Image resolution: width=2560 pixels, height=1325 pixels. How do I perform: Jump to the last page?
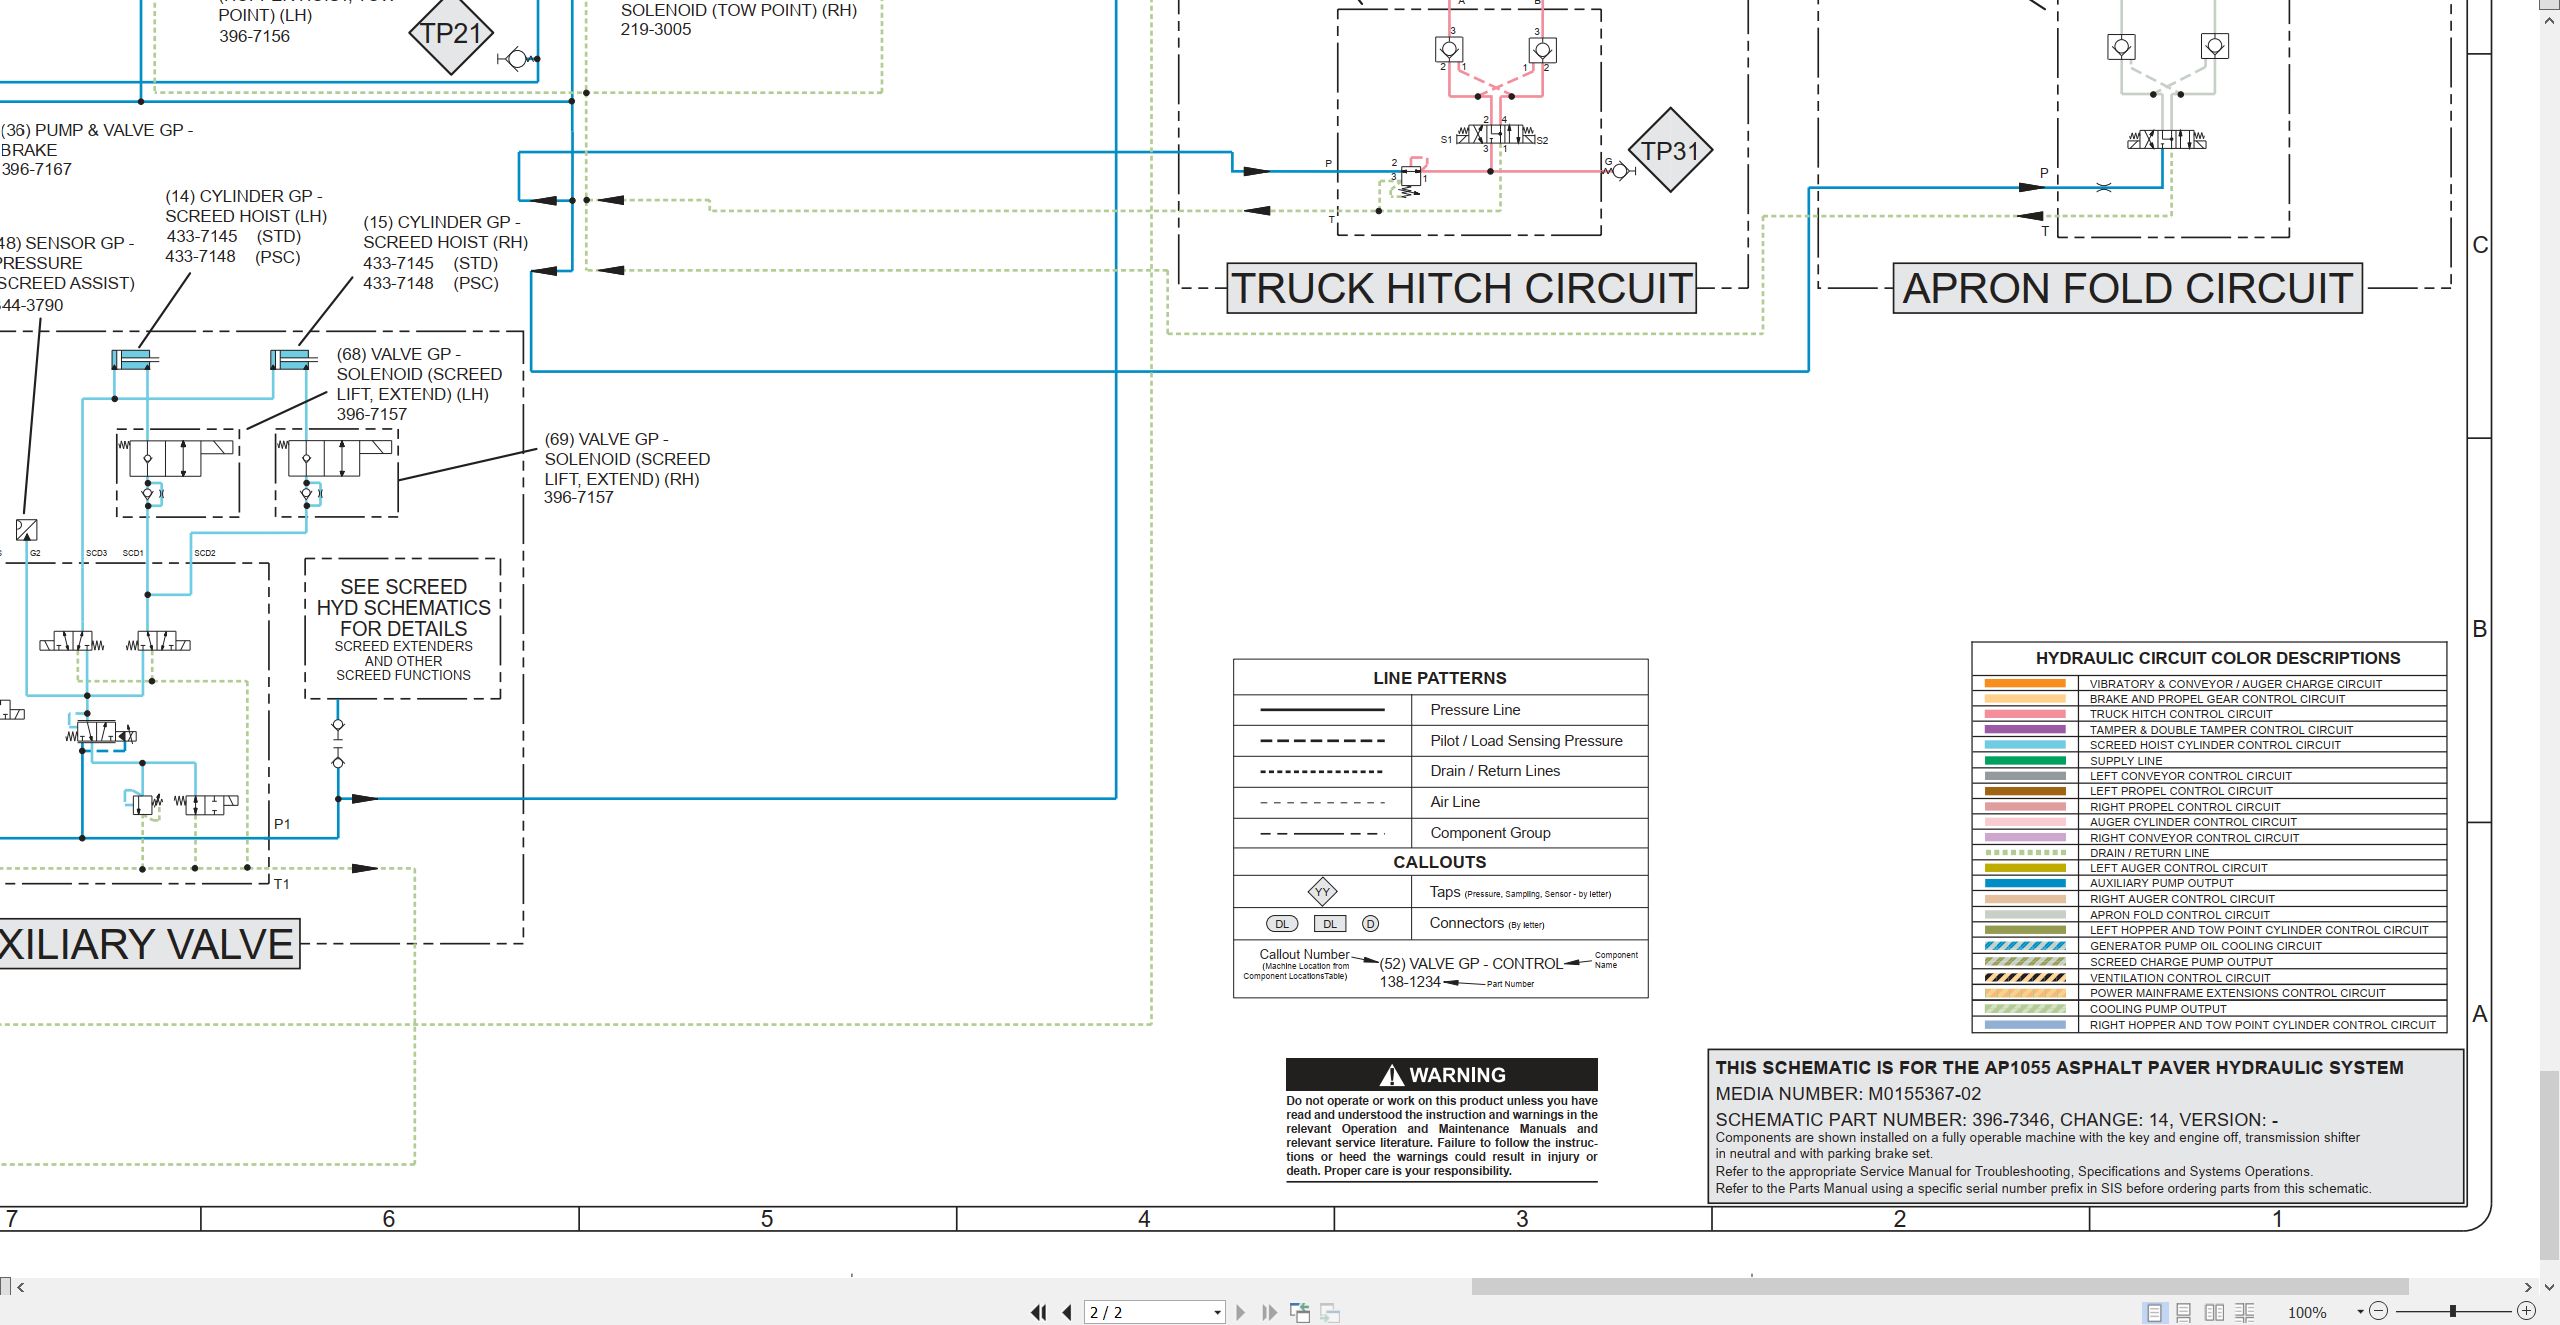[1269, 1312]
